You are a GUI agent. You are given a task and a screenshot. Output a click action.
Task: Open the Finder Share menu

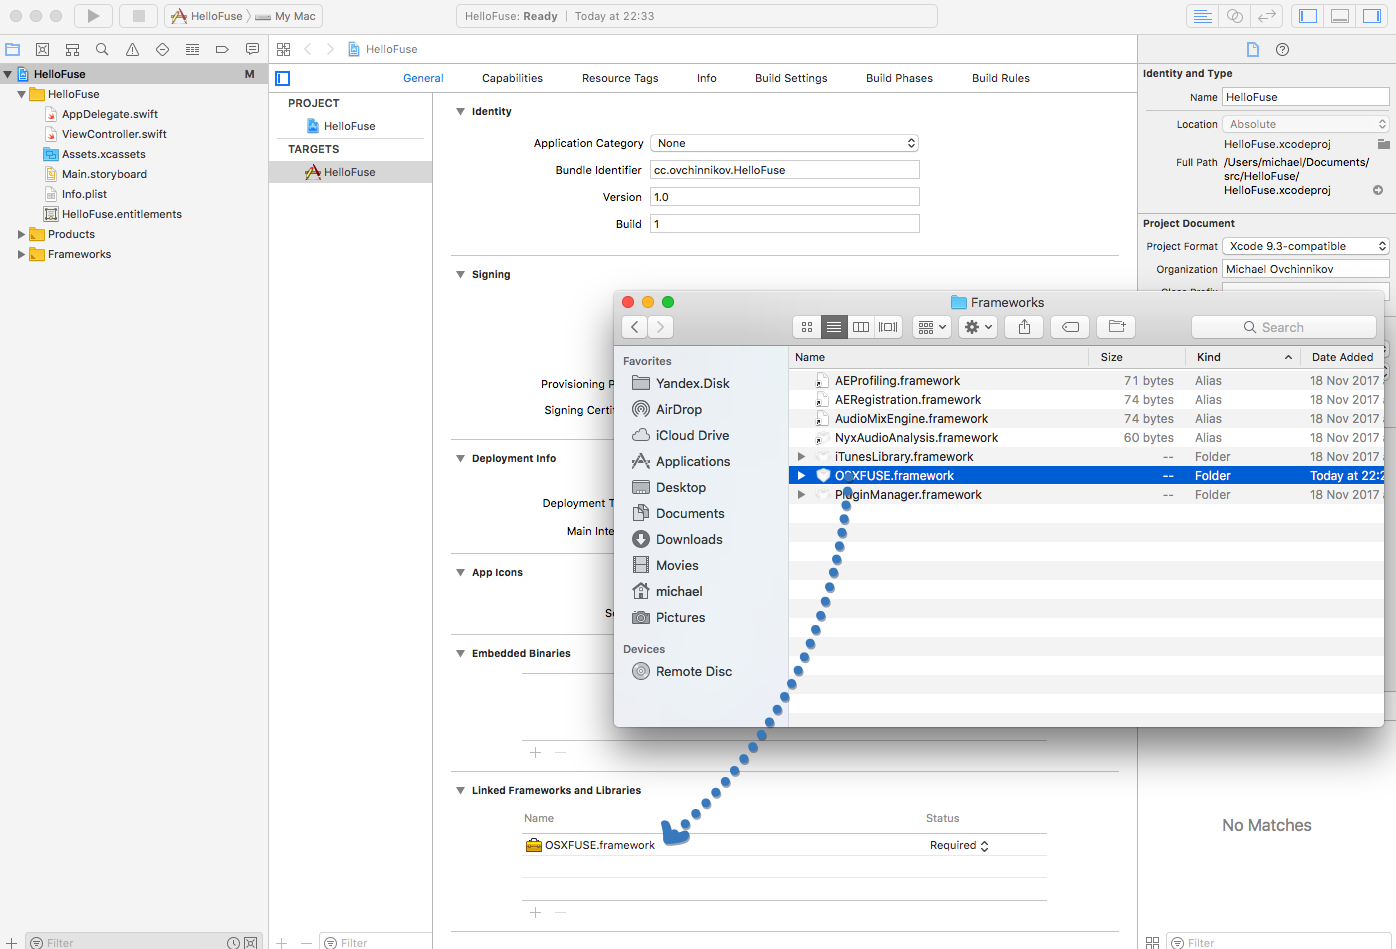click(1024, 327)
